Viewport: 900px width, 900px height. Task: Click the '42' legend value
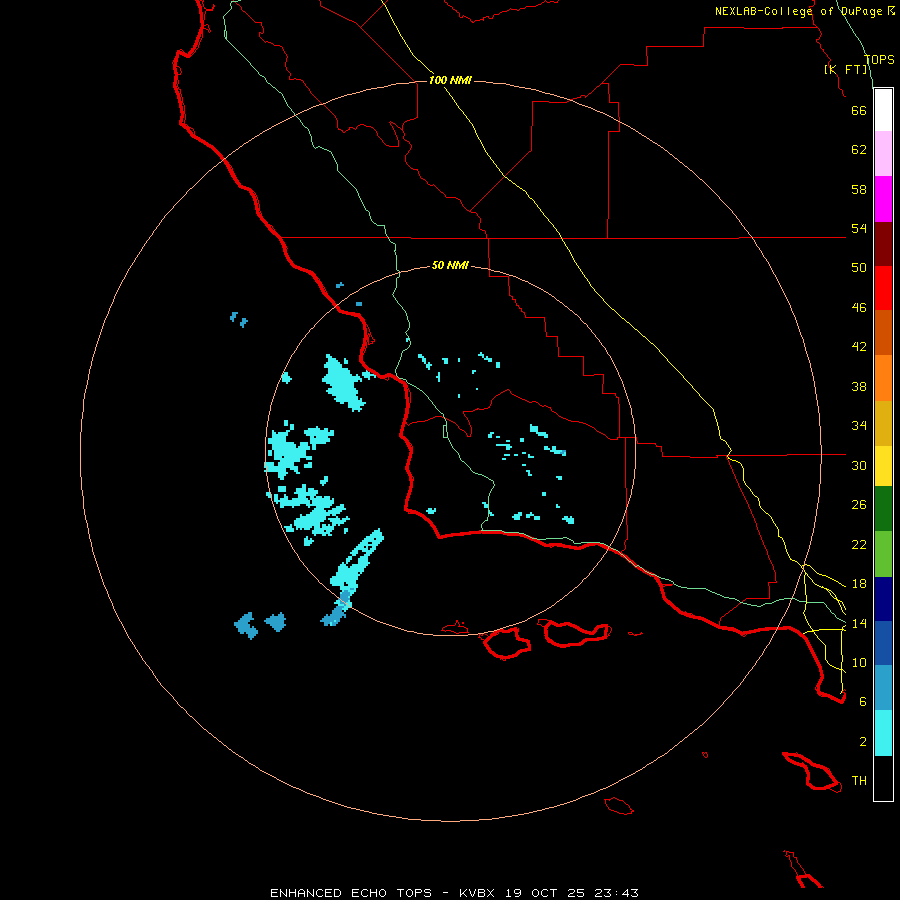(x=859, y=347)
